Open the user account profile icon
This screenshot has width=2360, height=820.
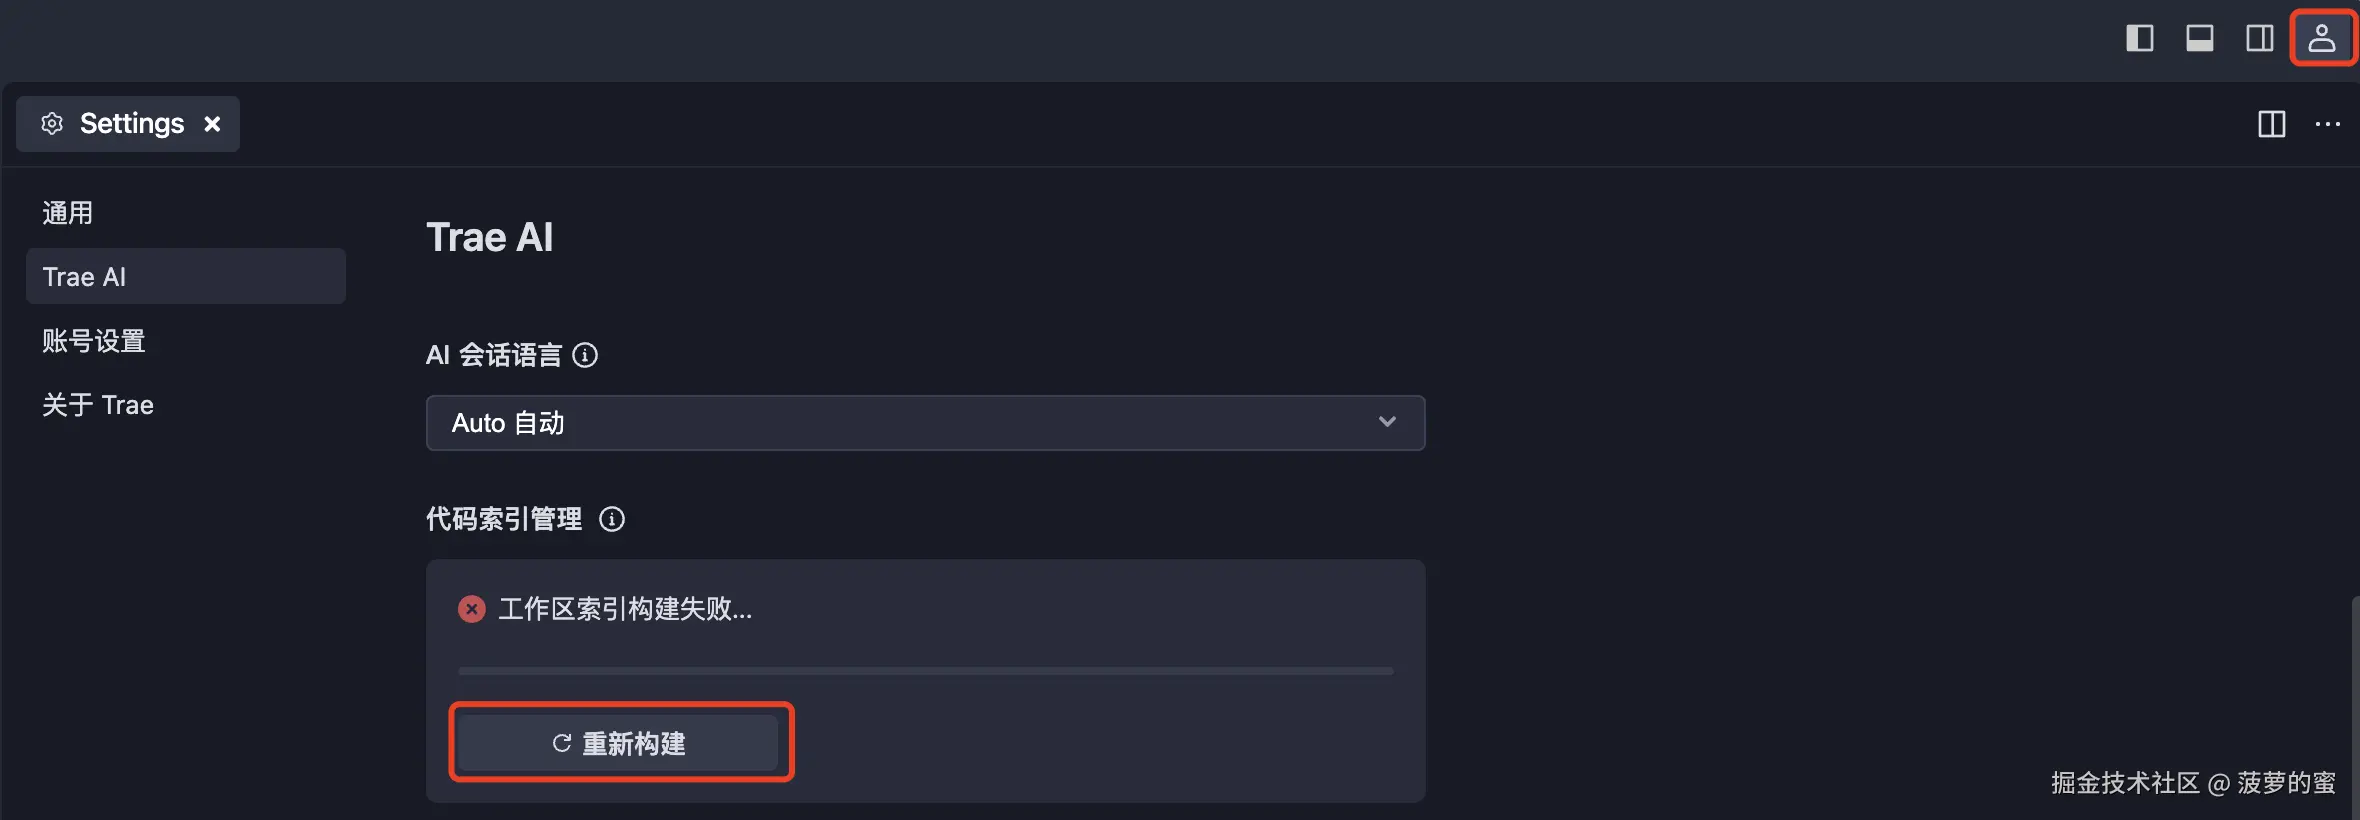pos(2322,38)
